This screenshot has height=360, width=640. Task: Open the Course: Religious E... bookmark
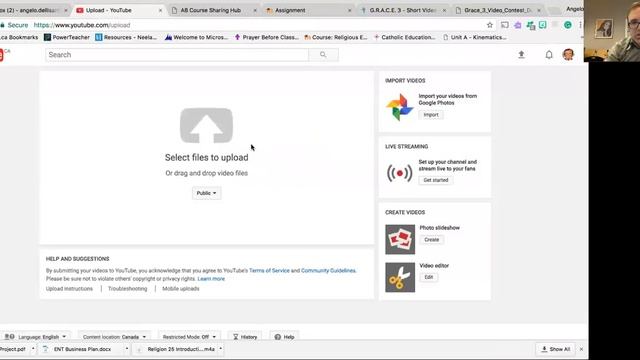(336, 37)
